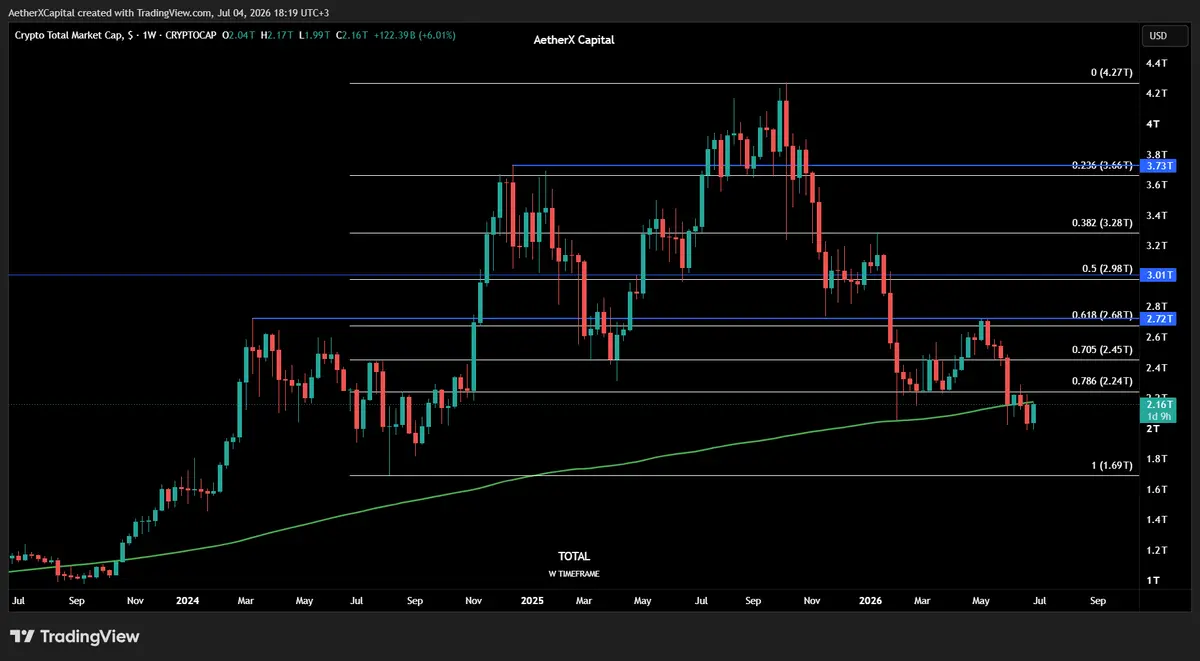Image resolution: width=1200 pixels, height=661 pixels.
Task: Click the W TIMEFRAME text annotation
Action: pos(574,574)
